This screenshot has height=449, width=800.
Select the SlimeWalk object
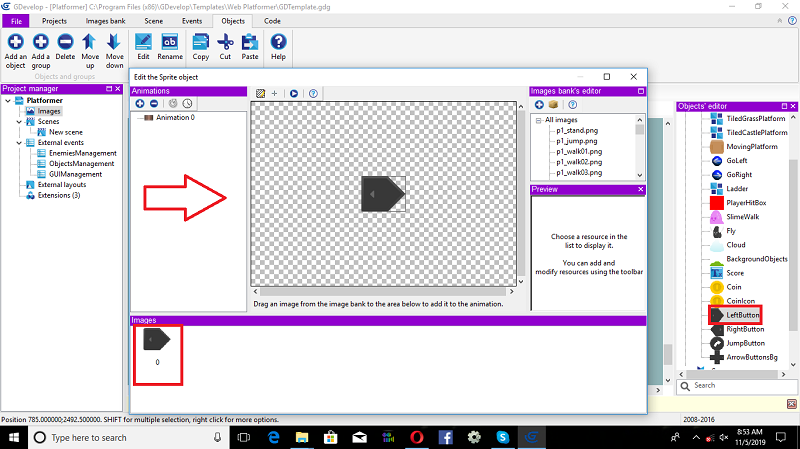point(742,217)
